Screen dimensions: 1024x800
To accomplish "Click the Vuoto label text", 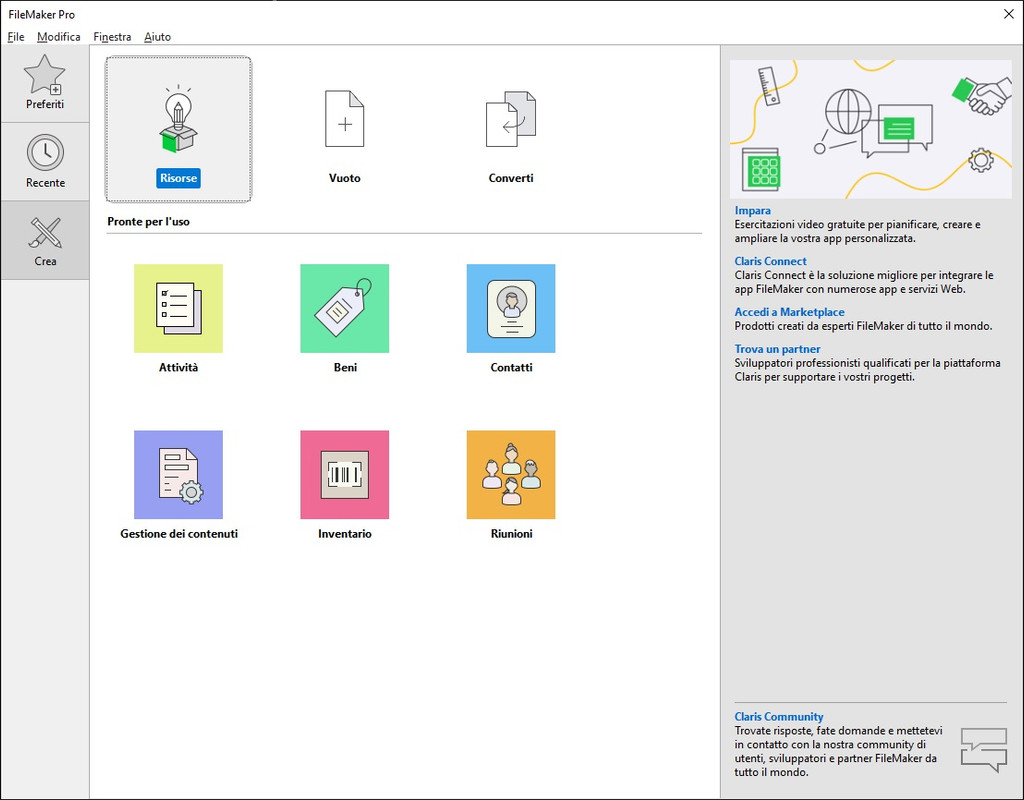I will pos(345,178).
